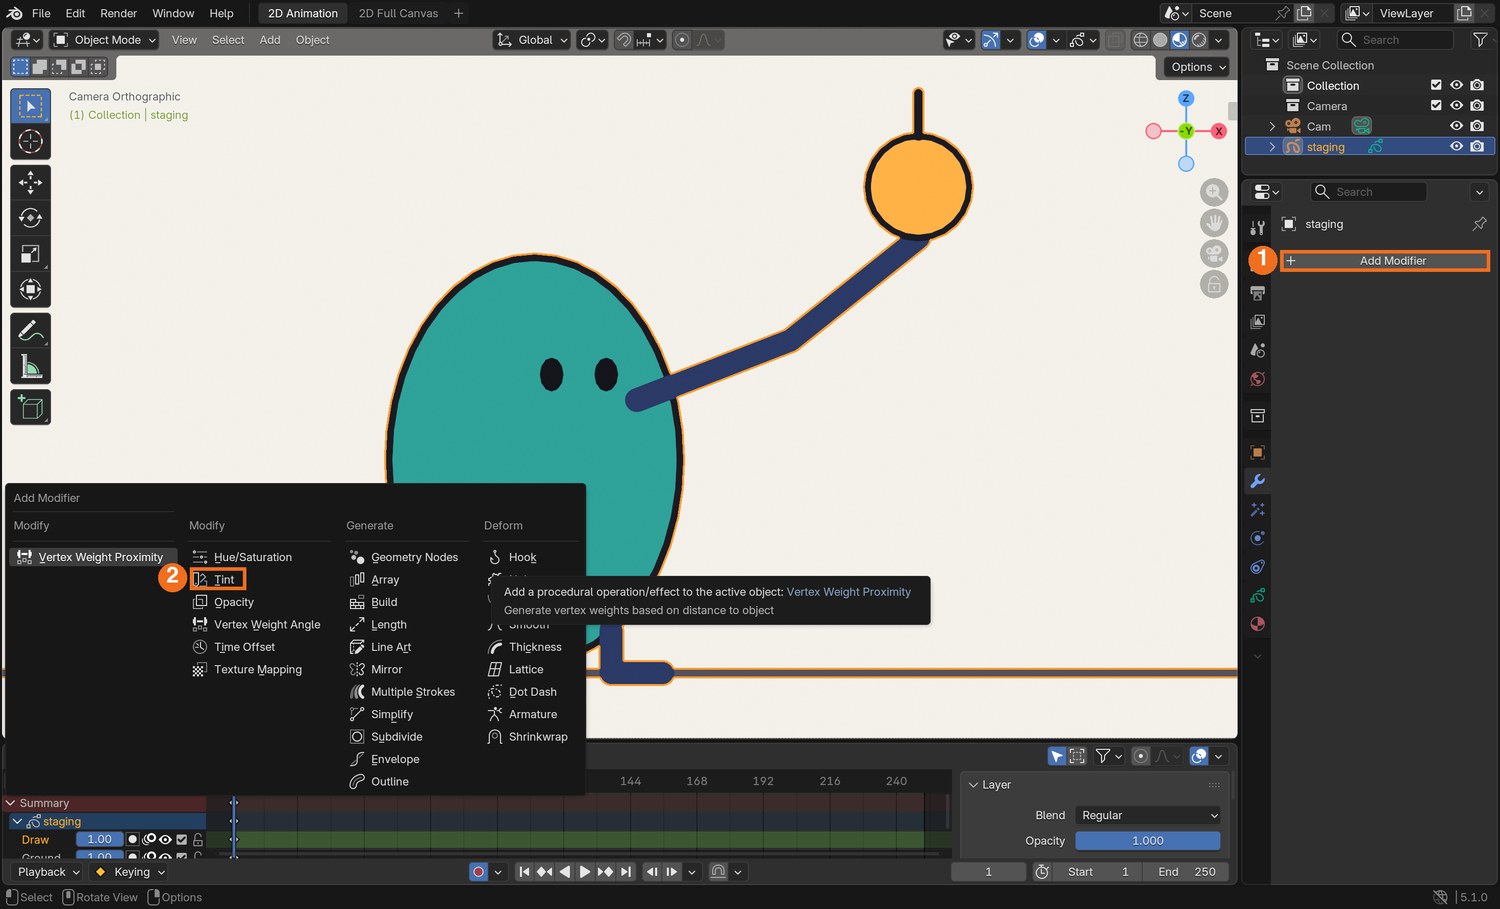Hide the staging object in outliner

click(x=1456, y=146)
